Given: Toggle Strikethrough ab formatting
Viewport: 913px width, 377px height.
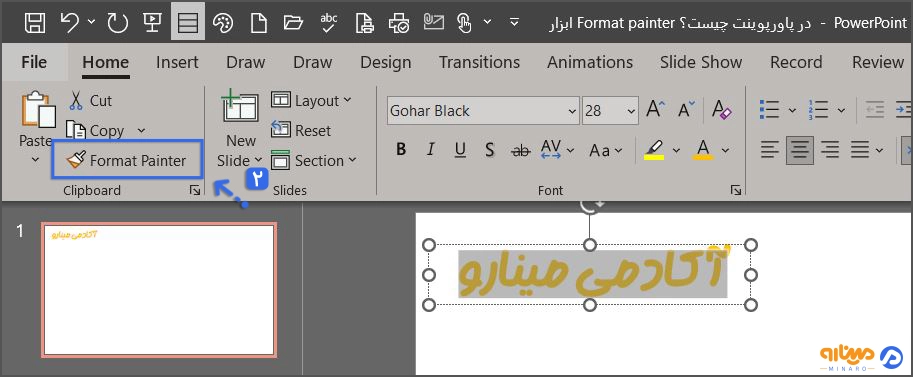Looking at the screenshot, I should [520, 151].
